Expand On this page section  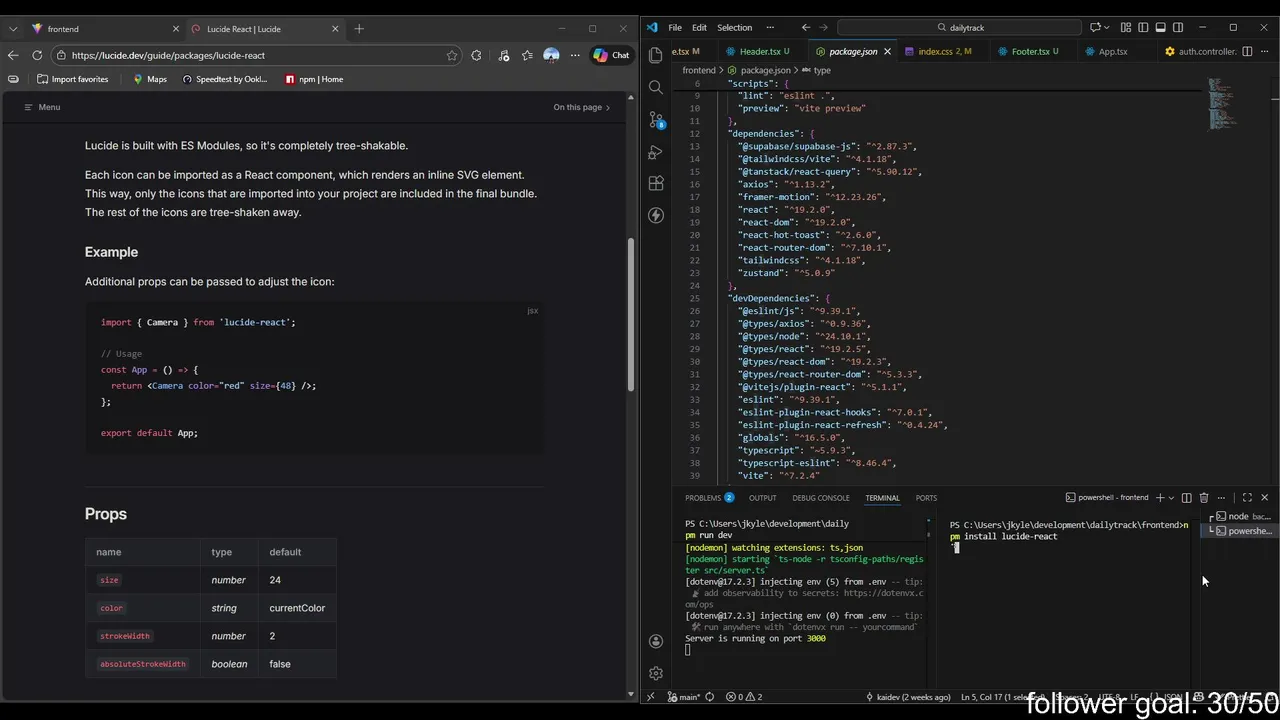pyautogui.click(x=581, y=107)
